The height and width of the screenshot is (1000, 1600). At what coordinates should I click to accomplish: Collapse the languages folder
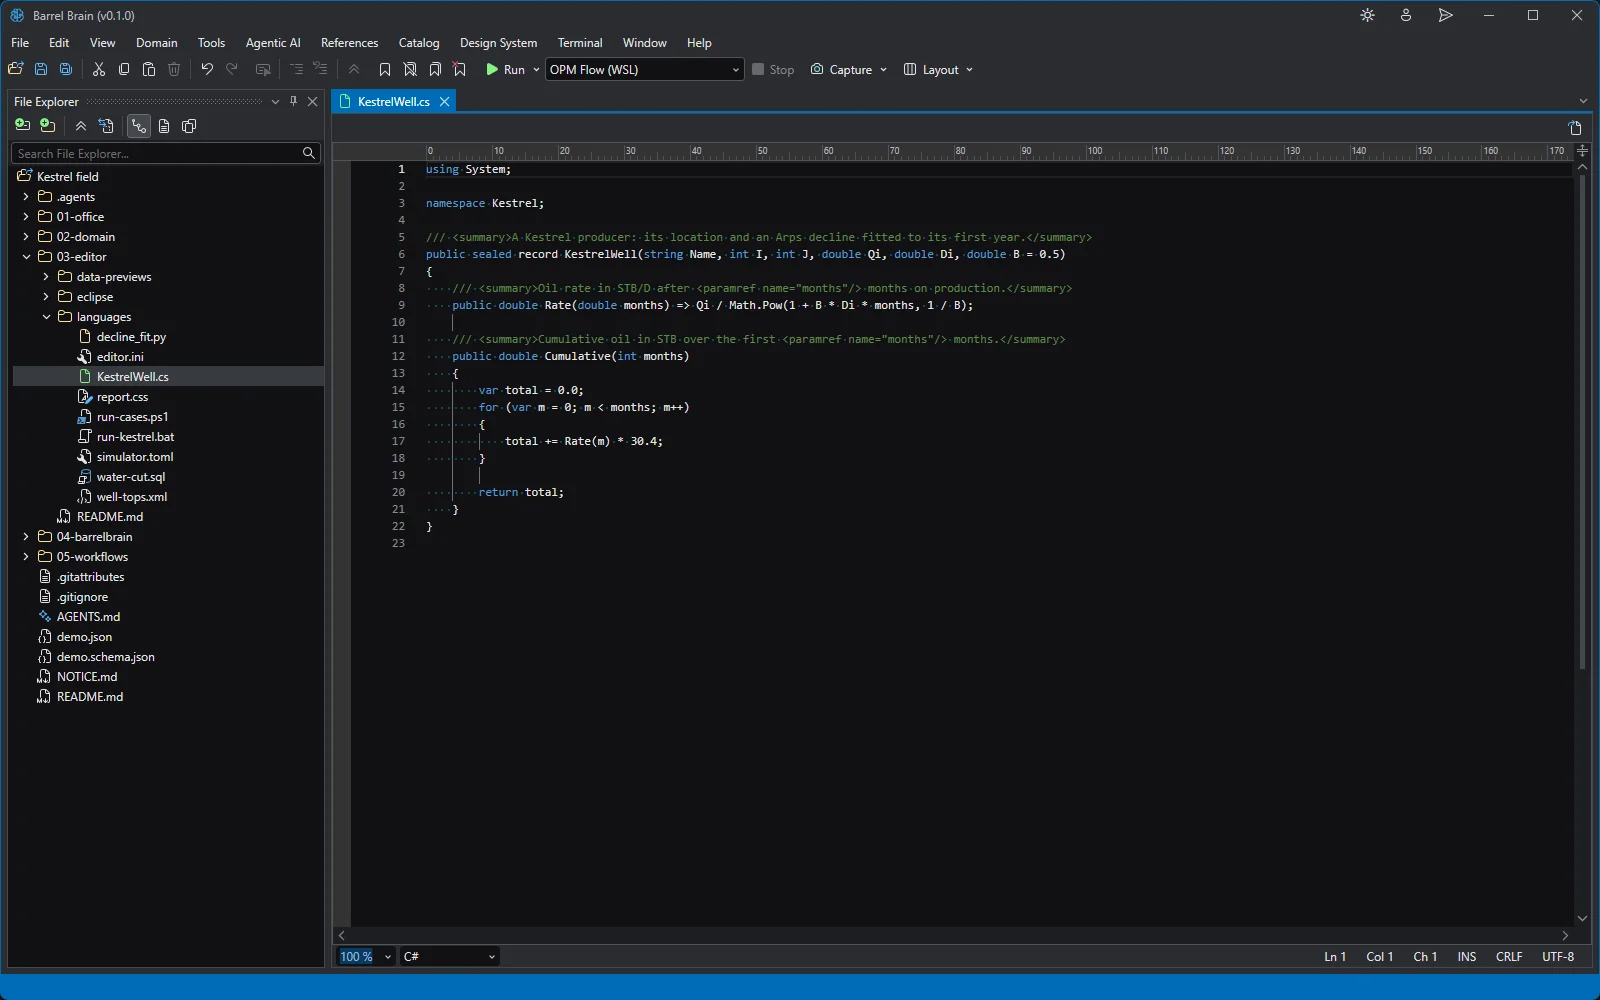coord(46,317)
